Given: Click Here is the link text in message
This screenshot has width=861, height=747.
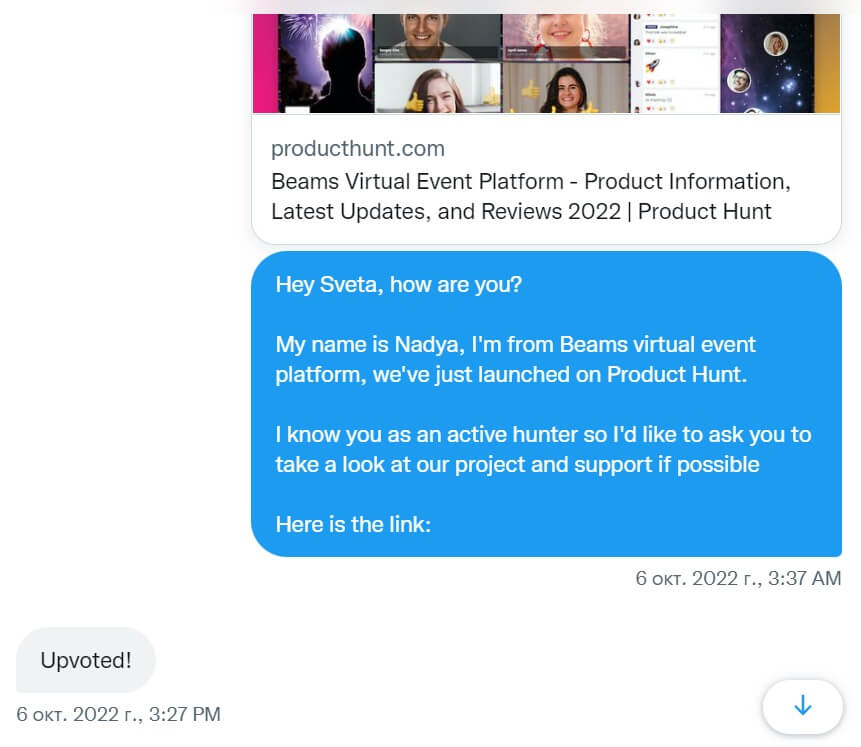Looking at the screenshot, I should pos(351,523).
